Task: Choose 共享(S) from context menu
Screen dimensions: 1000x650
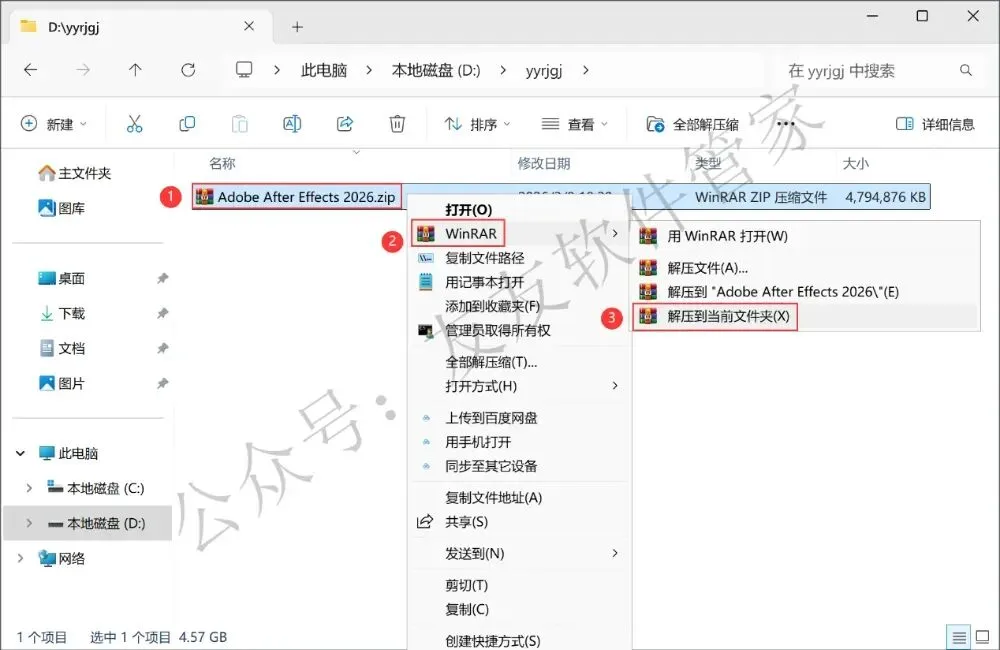Action: coord(466,522)
